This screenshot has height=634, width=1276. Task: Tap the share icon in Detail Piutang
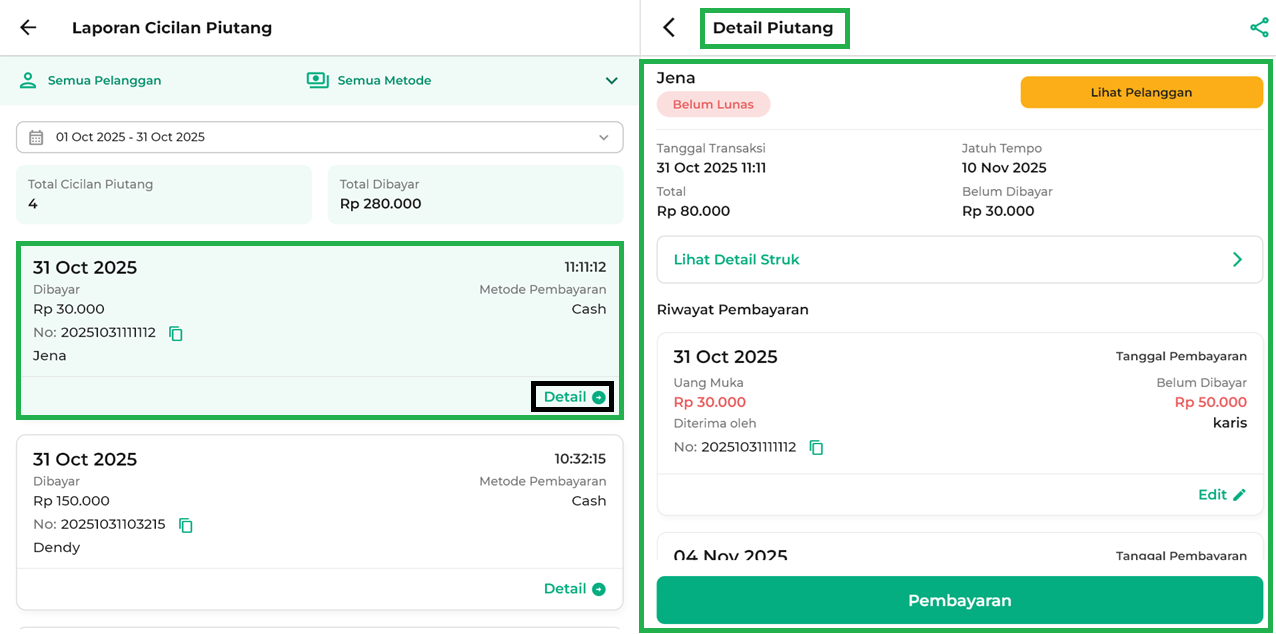click(1259, 28)
